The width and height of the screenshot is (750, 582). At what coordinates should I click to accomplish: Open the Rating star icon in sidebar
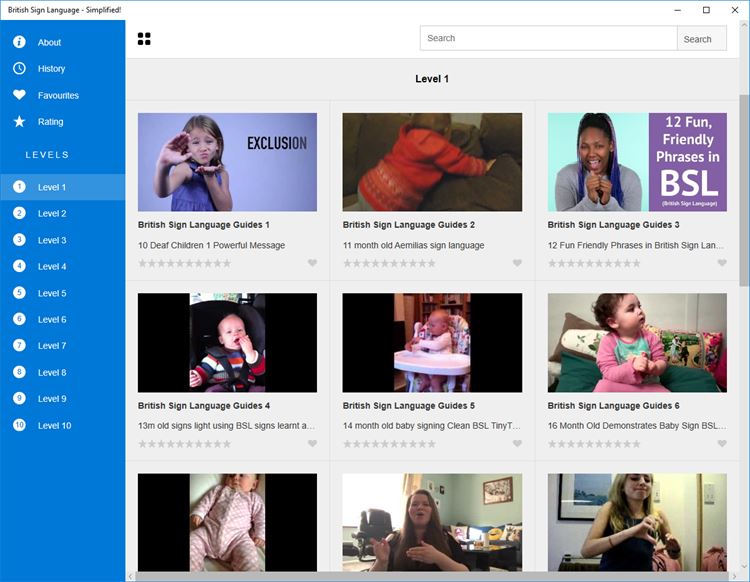pyautogui.click(x=19, y=121)
